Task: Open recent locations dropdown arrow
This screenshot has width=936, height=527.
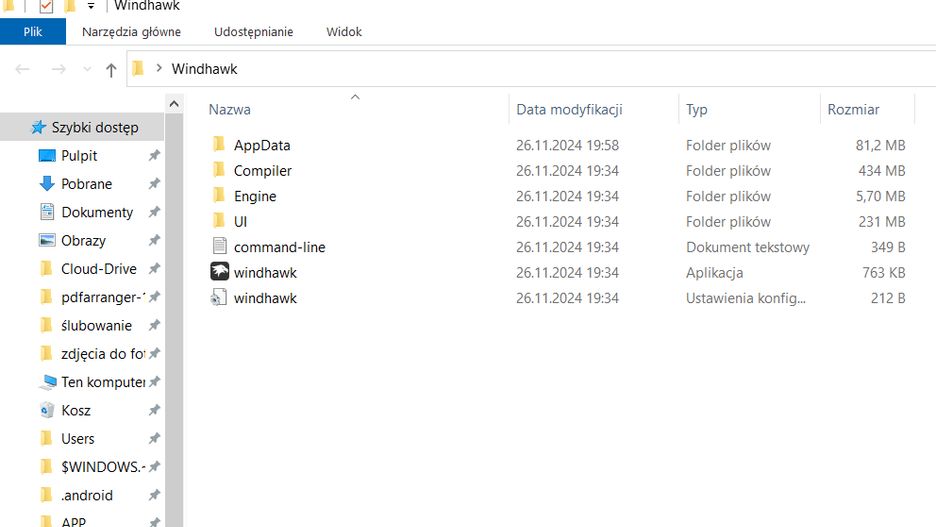Action: 87,69
